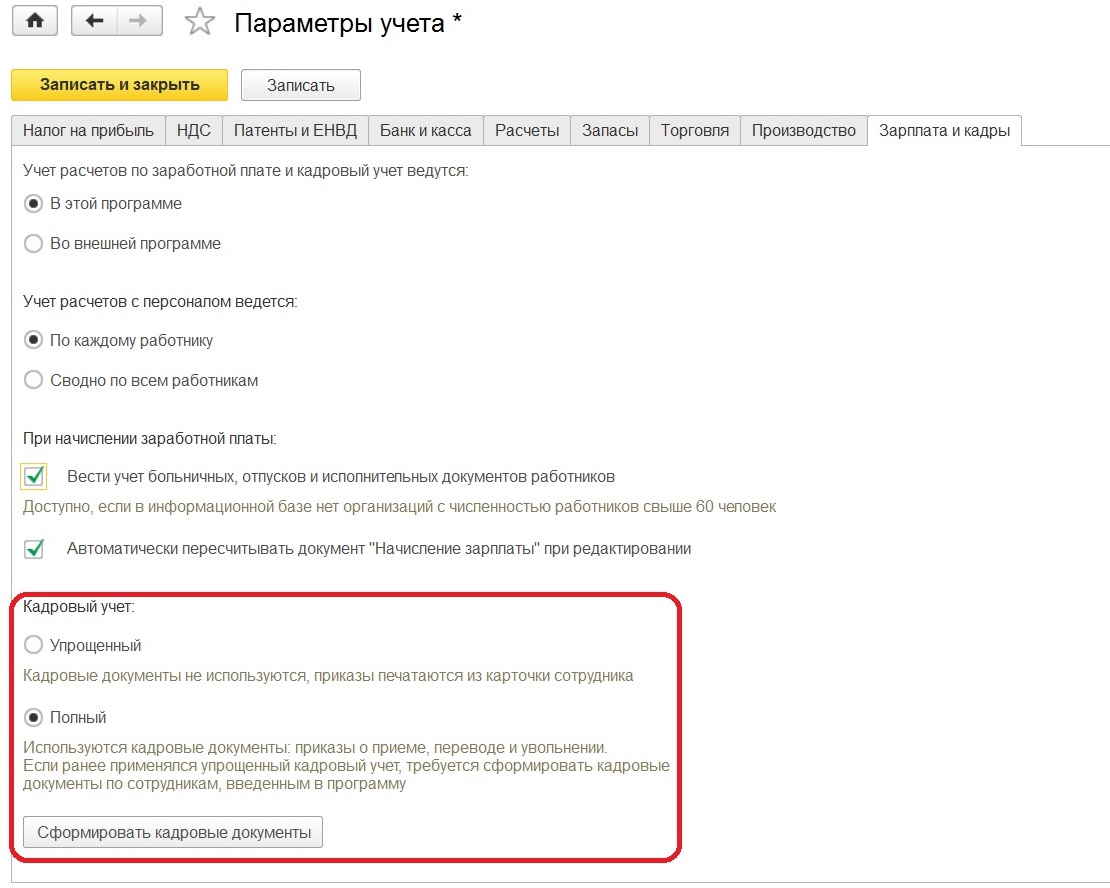
Task: Select the Торговля tab
Action: 695,131
